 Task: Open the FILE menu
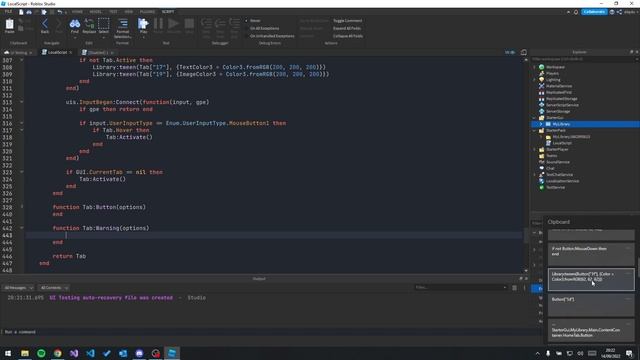tap(8, 12)
